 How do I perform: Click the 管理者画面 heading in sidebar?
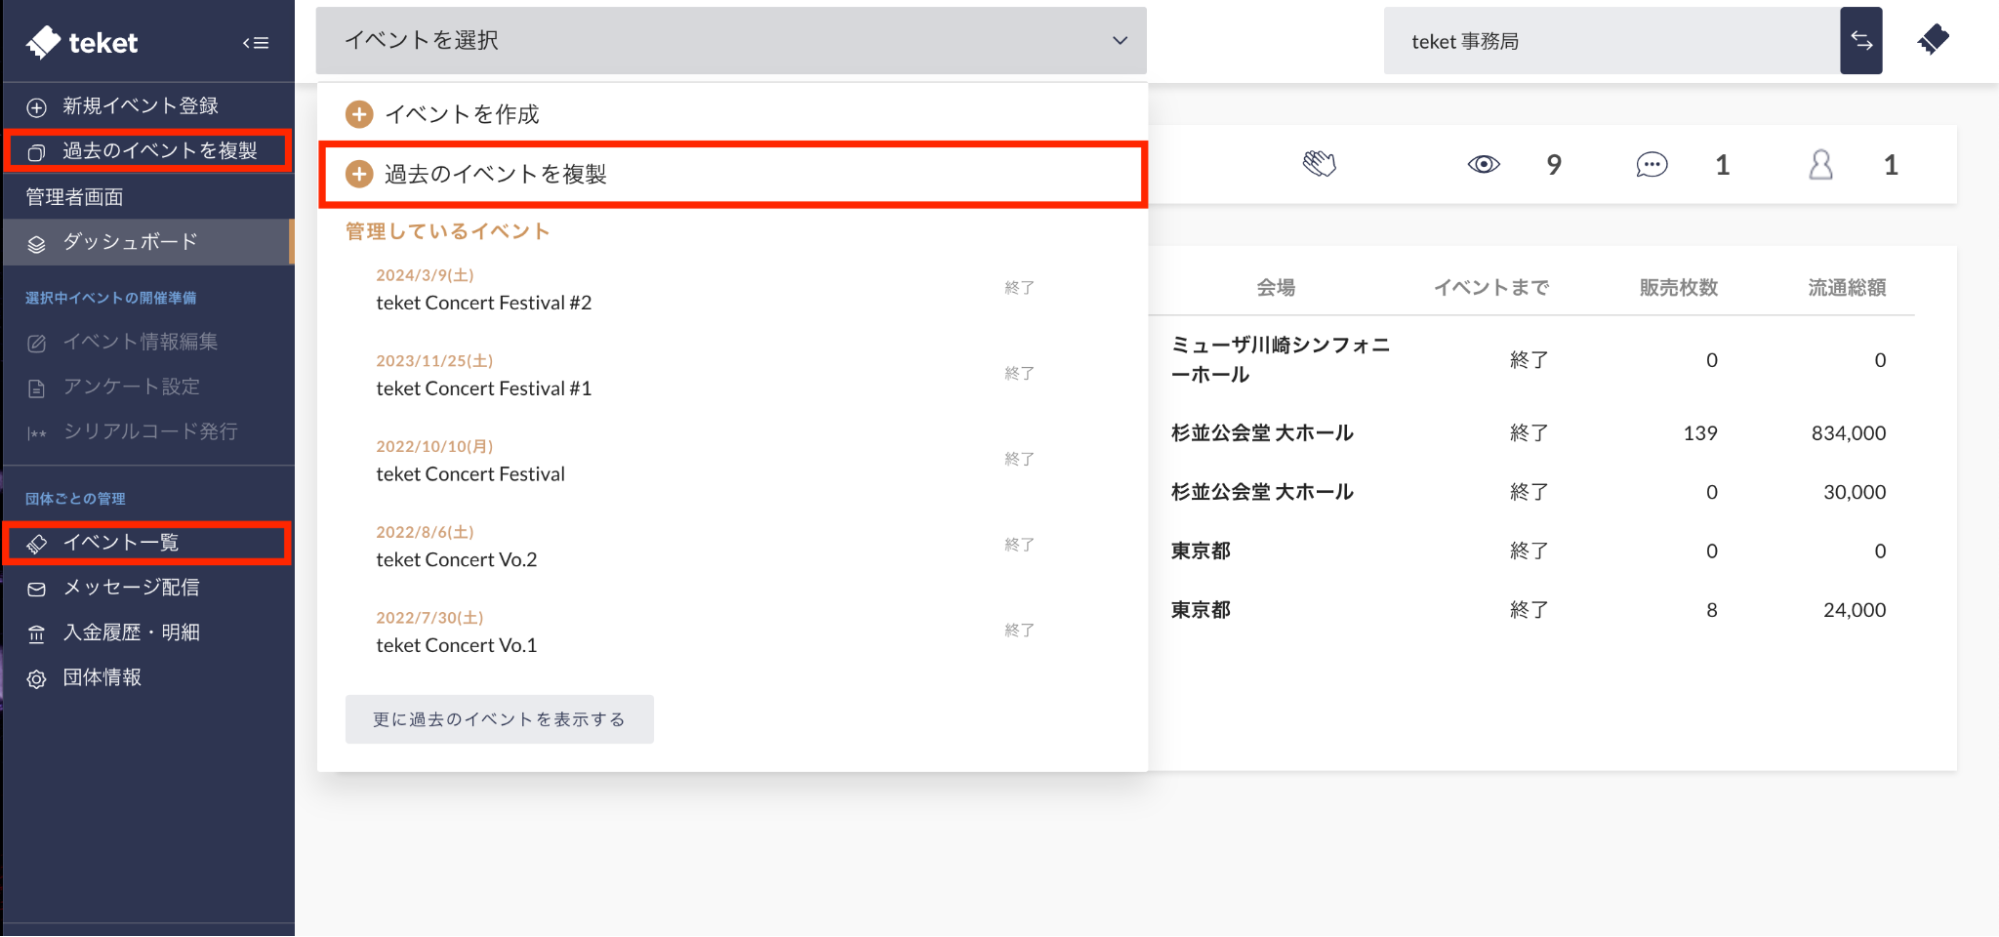tap(75, 197)
